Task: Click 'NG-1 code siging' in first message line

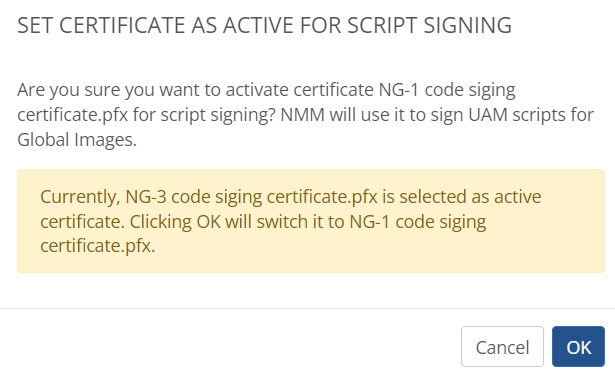Action: (x=447, y=90)
